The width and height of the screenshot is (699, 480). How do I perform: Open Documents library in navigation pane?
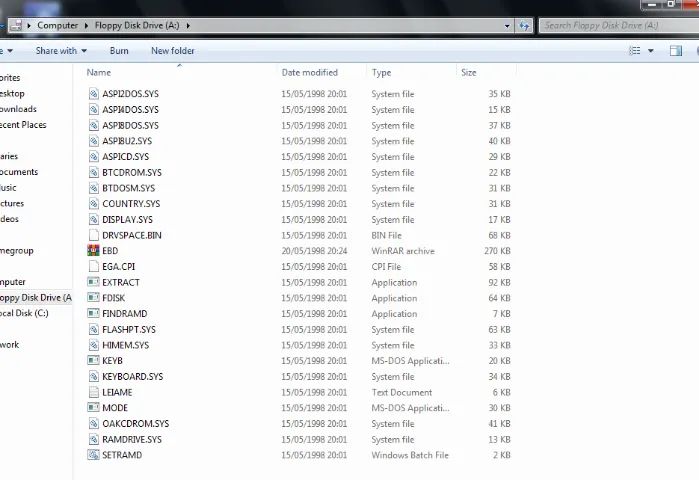19,172
